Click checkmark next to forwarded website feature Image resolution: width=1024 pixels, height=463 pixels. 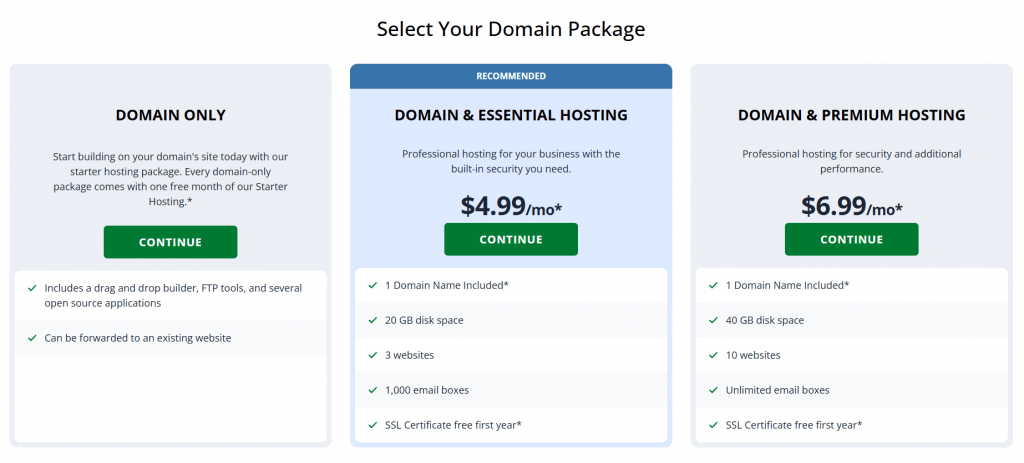pyautogui.click(x=33, y=338)
